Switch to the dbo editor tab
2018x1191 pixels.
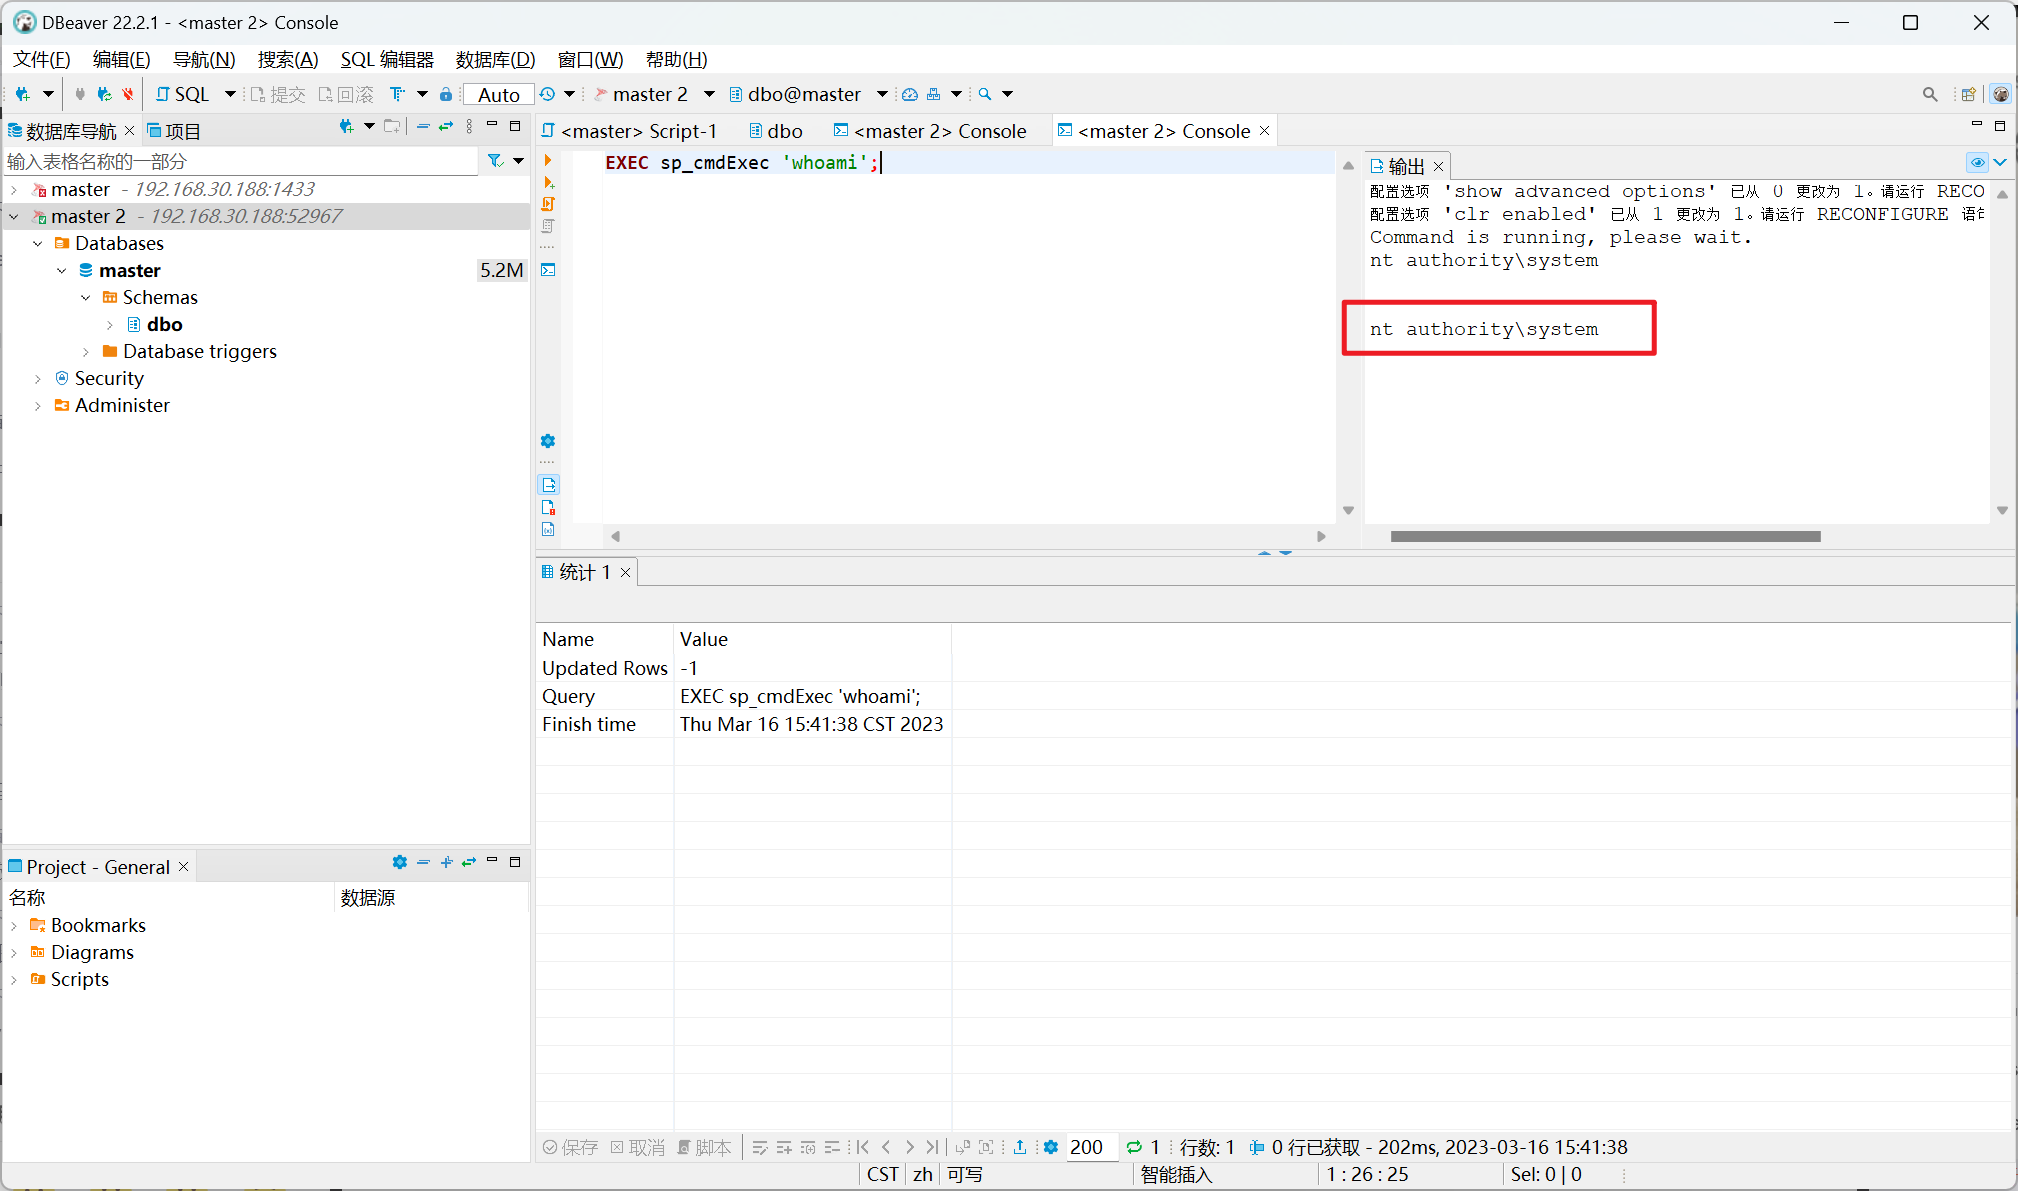(776, 131)
